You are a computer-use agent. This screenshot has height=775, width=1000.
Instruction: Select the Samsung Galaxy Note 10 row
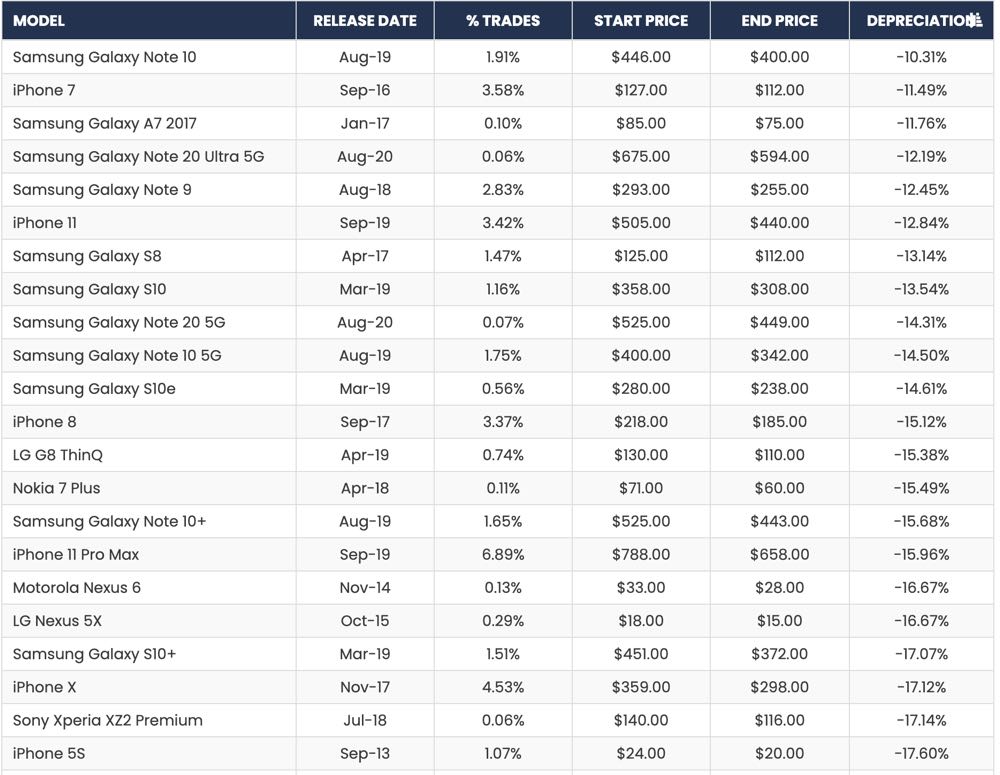pos(104,57)
